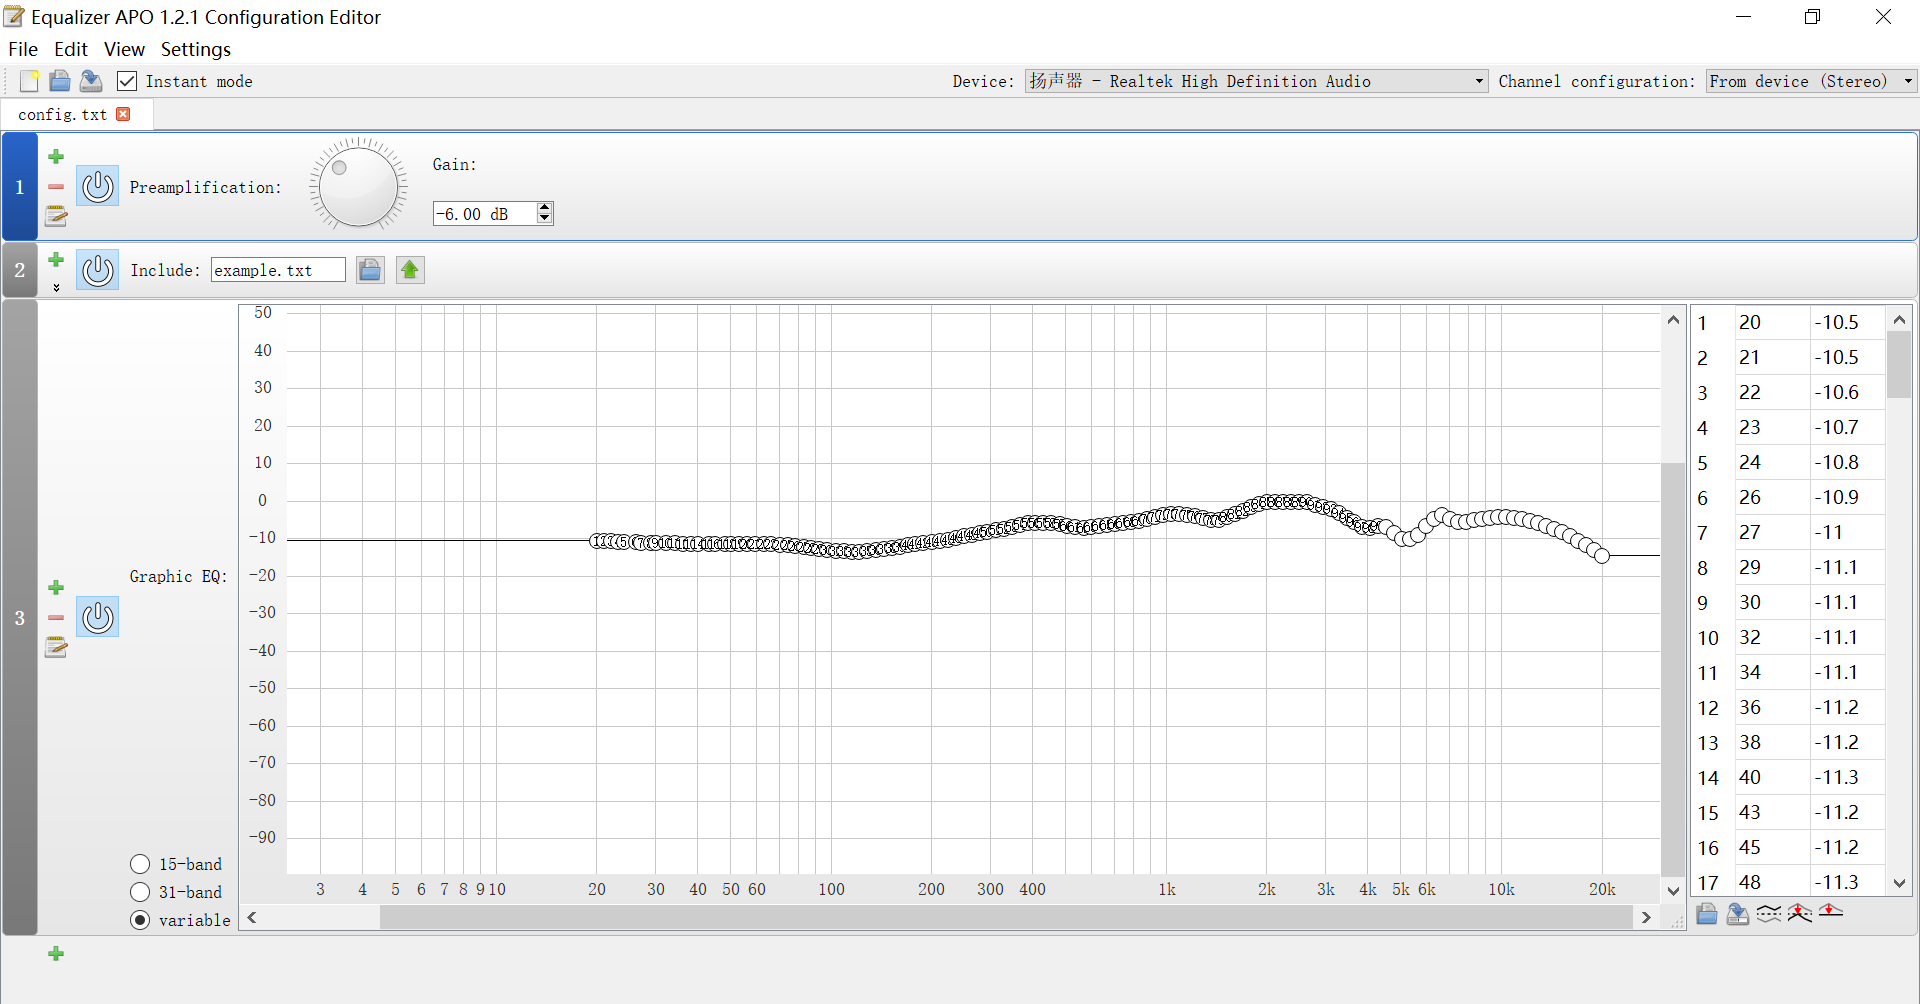Open the View menu
The width and height of the screenshot is (1920, 1004).
click(x=124, y=49)
